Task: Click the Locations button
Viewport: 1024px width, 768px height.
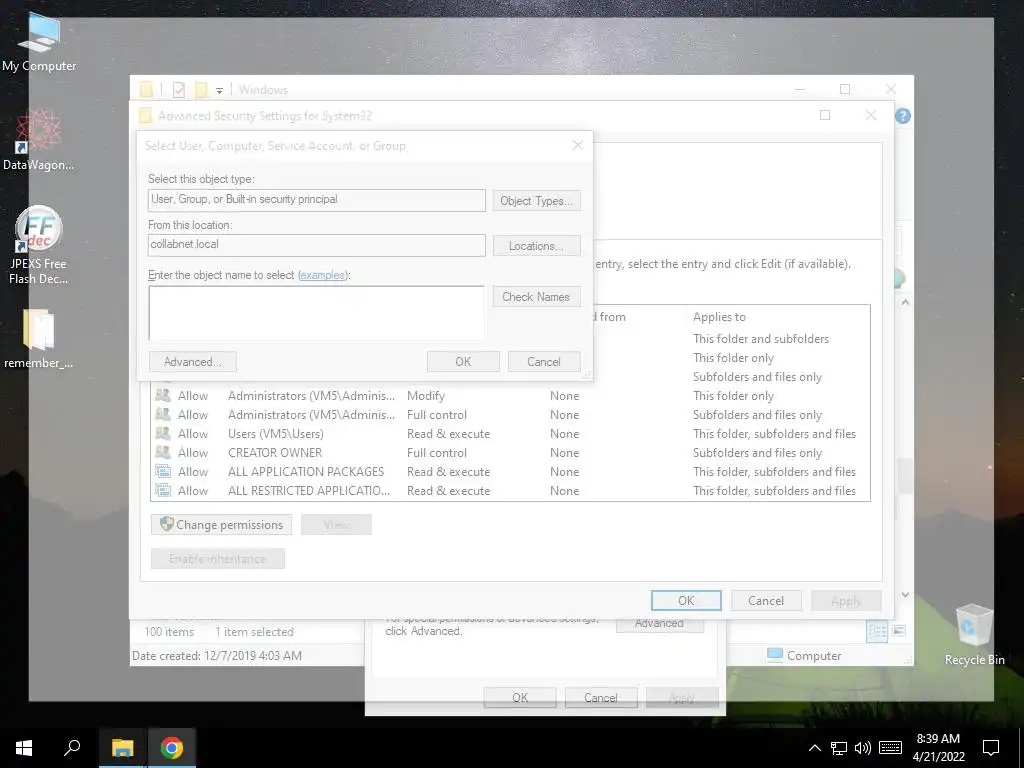Action: click(536, 246)
